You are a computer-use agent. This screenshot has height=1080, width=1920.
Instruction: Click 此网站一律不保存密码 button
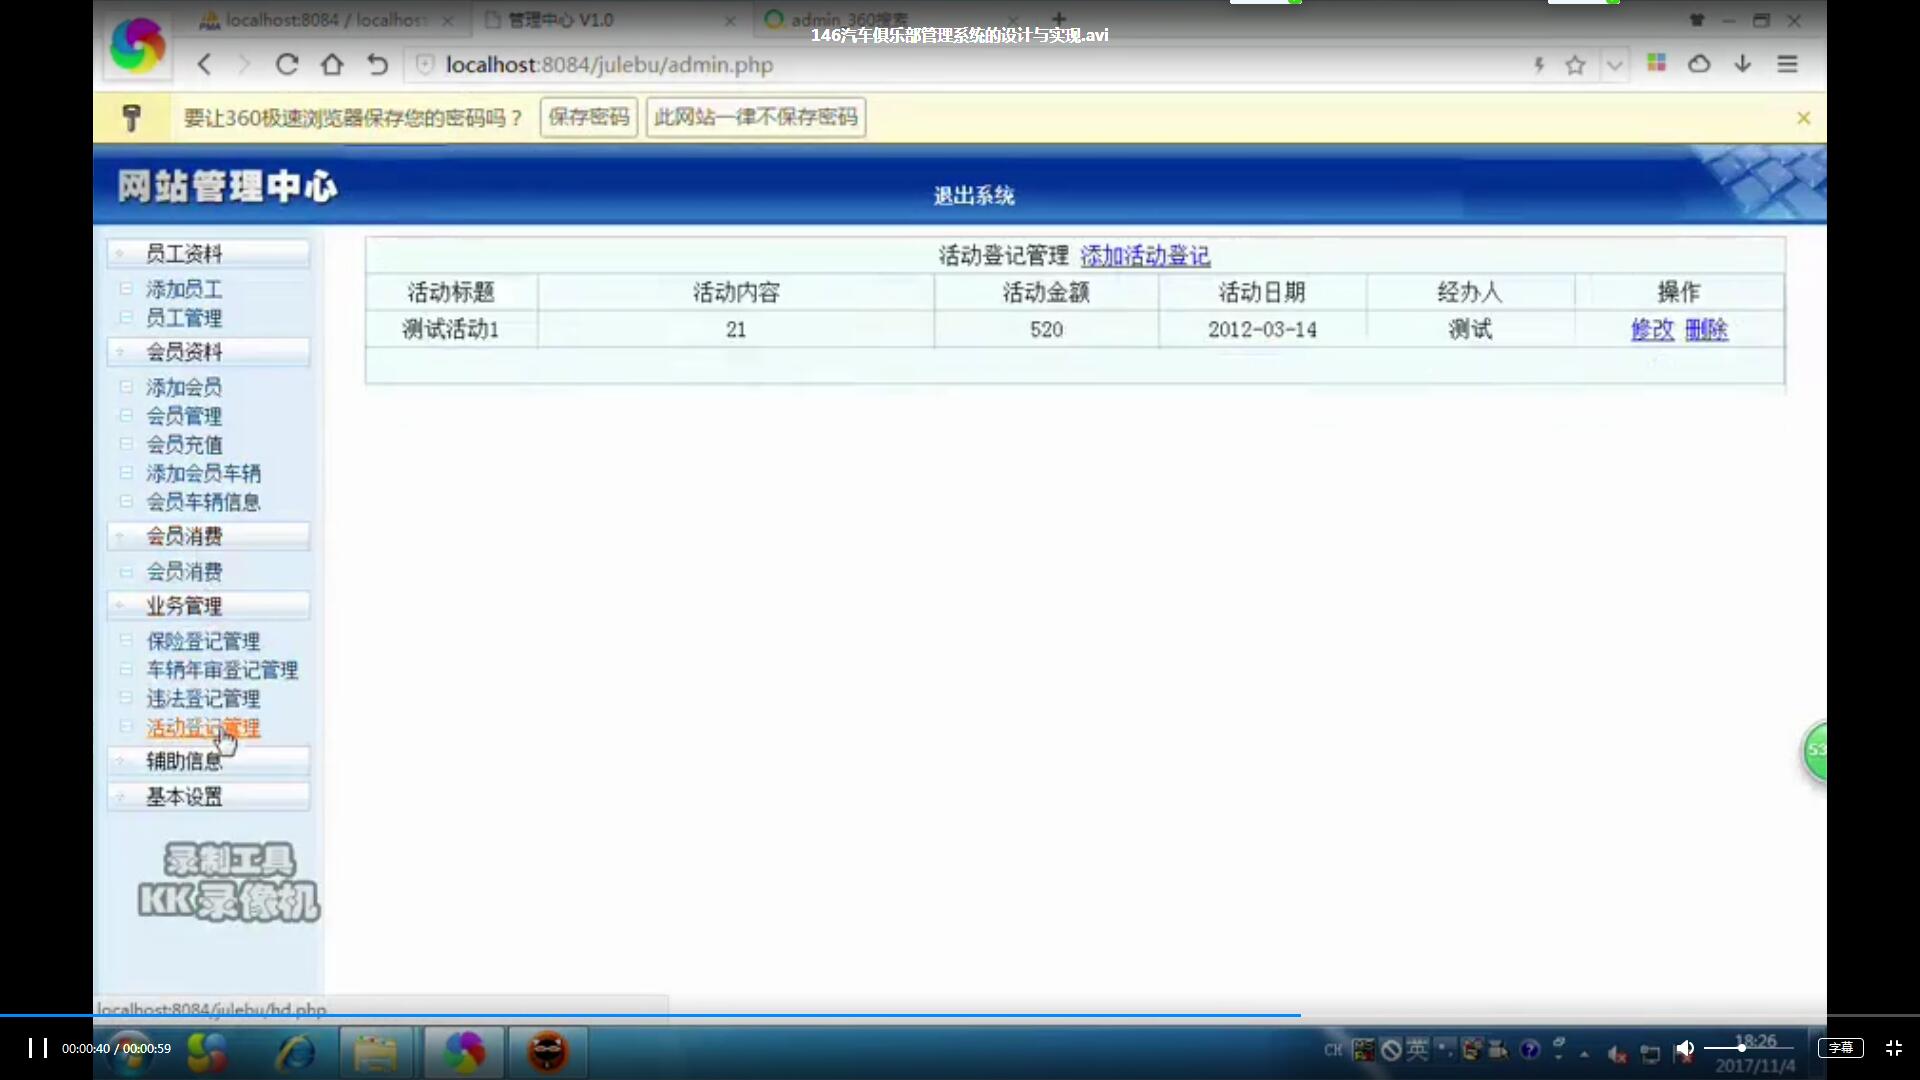pos(756,117)
